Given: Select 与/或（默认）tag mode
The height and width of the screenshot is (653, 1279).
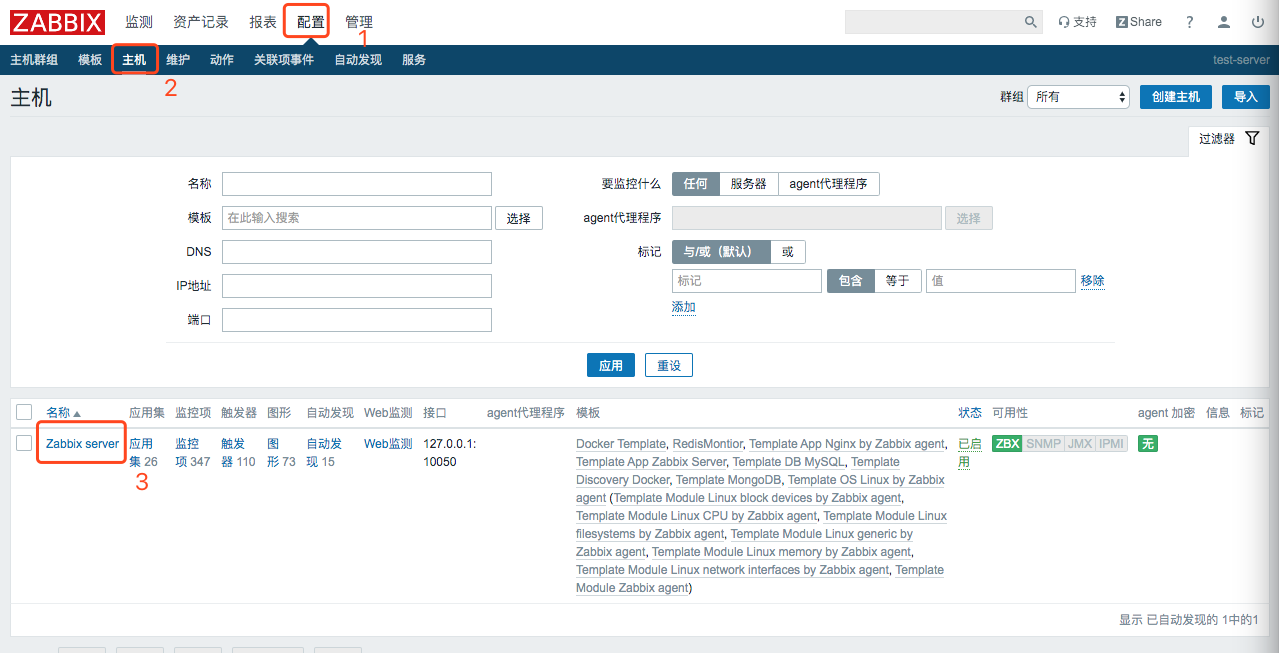Looking at the screenshot, I should pyautogui.click(x=721, y=252).
